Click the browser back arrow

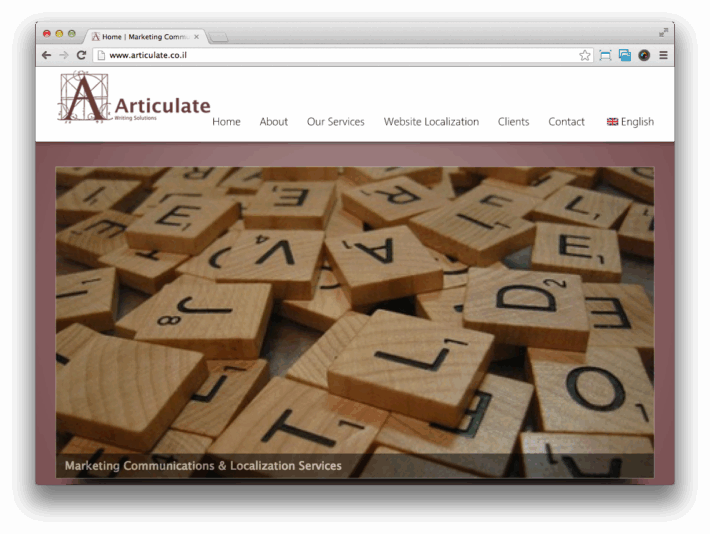click(x=46, y=55)
